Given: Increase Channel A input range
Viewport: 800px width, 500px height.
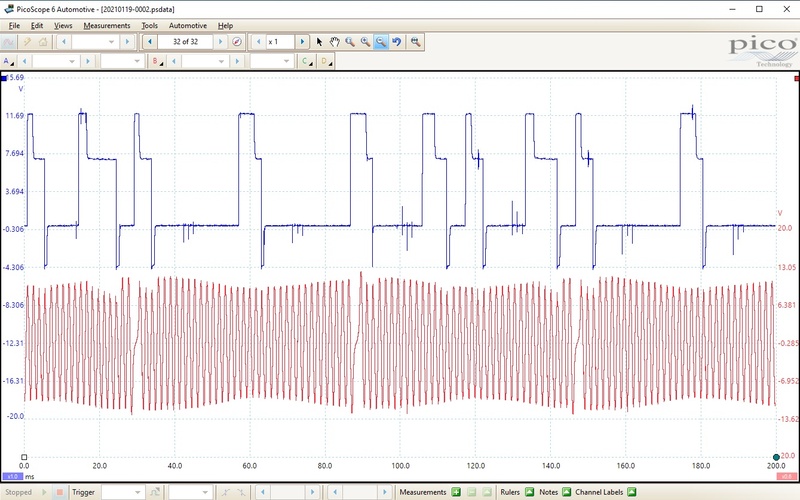Looking at the screenshot, I should pyautogui.click(x=88, y=61).
